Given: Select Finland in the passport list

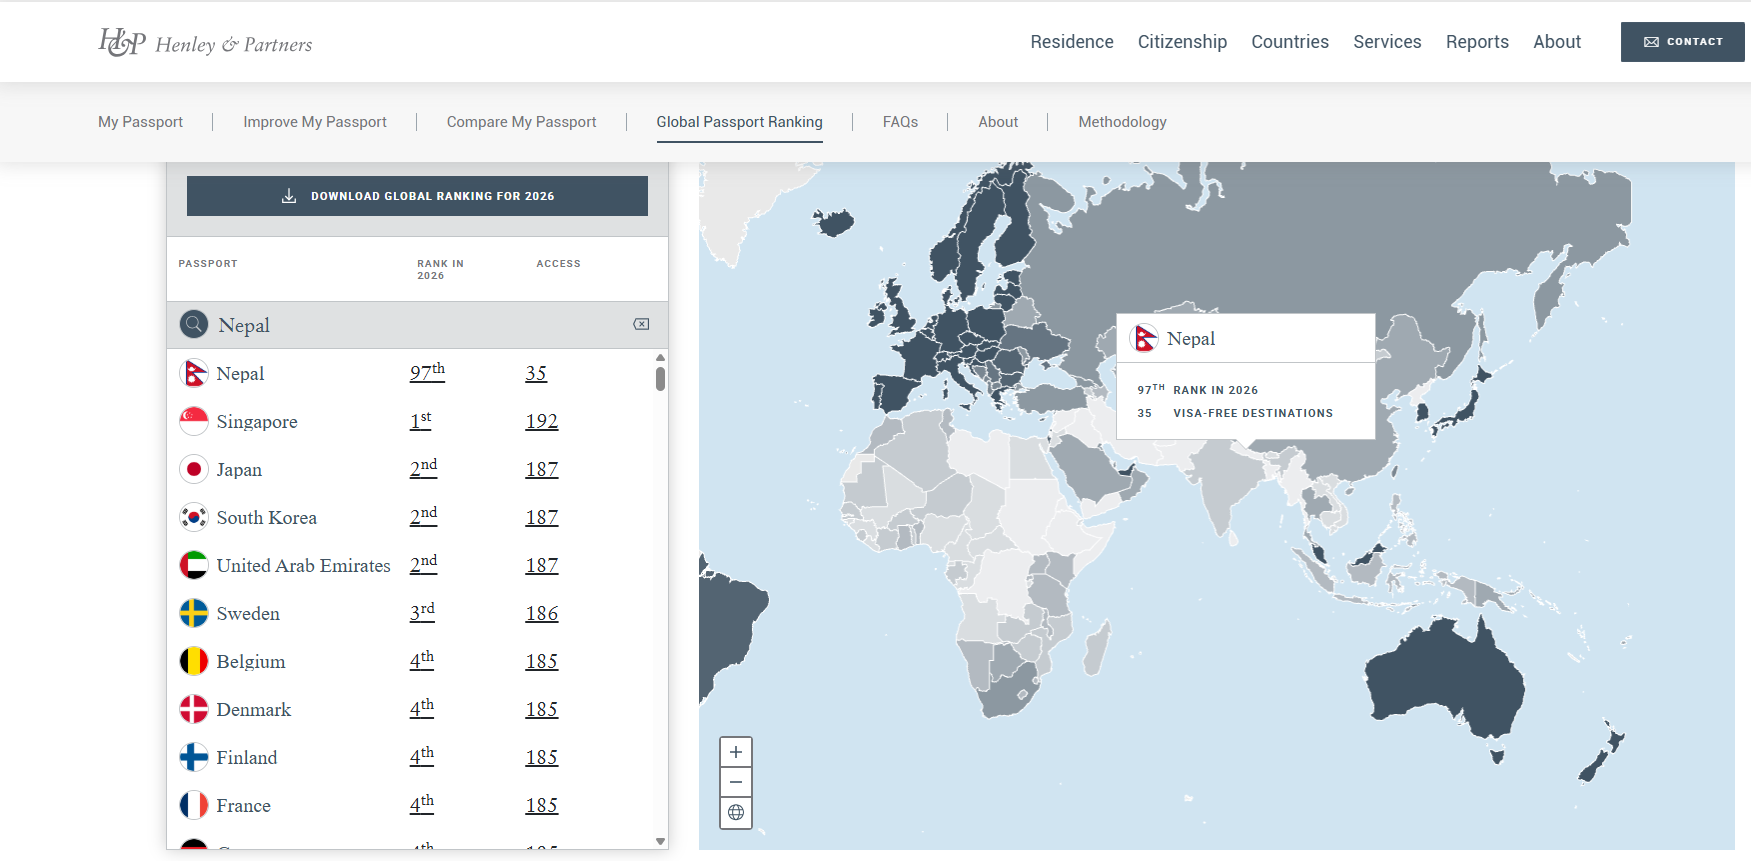Looking at the screenshot, I should pyautogui.click(x=247, y=757).
